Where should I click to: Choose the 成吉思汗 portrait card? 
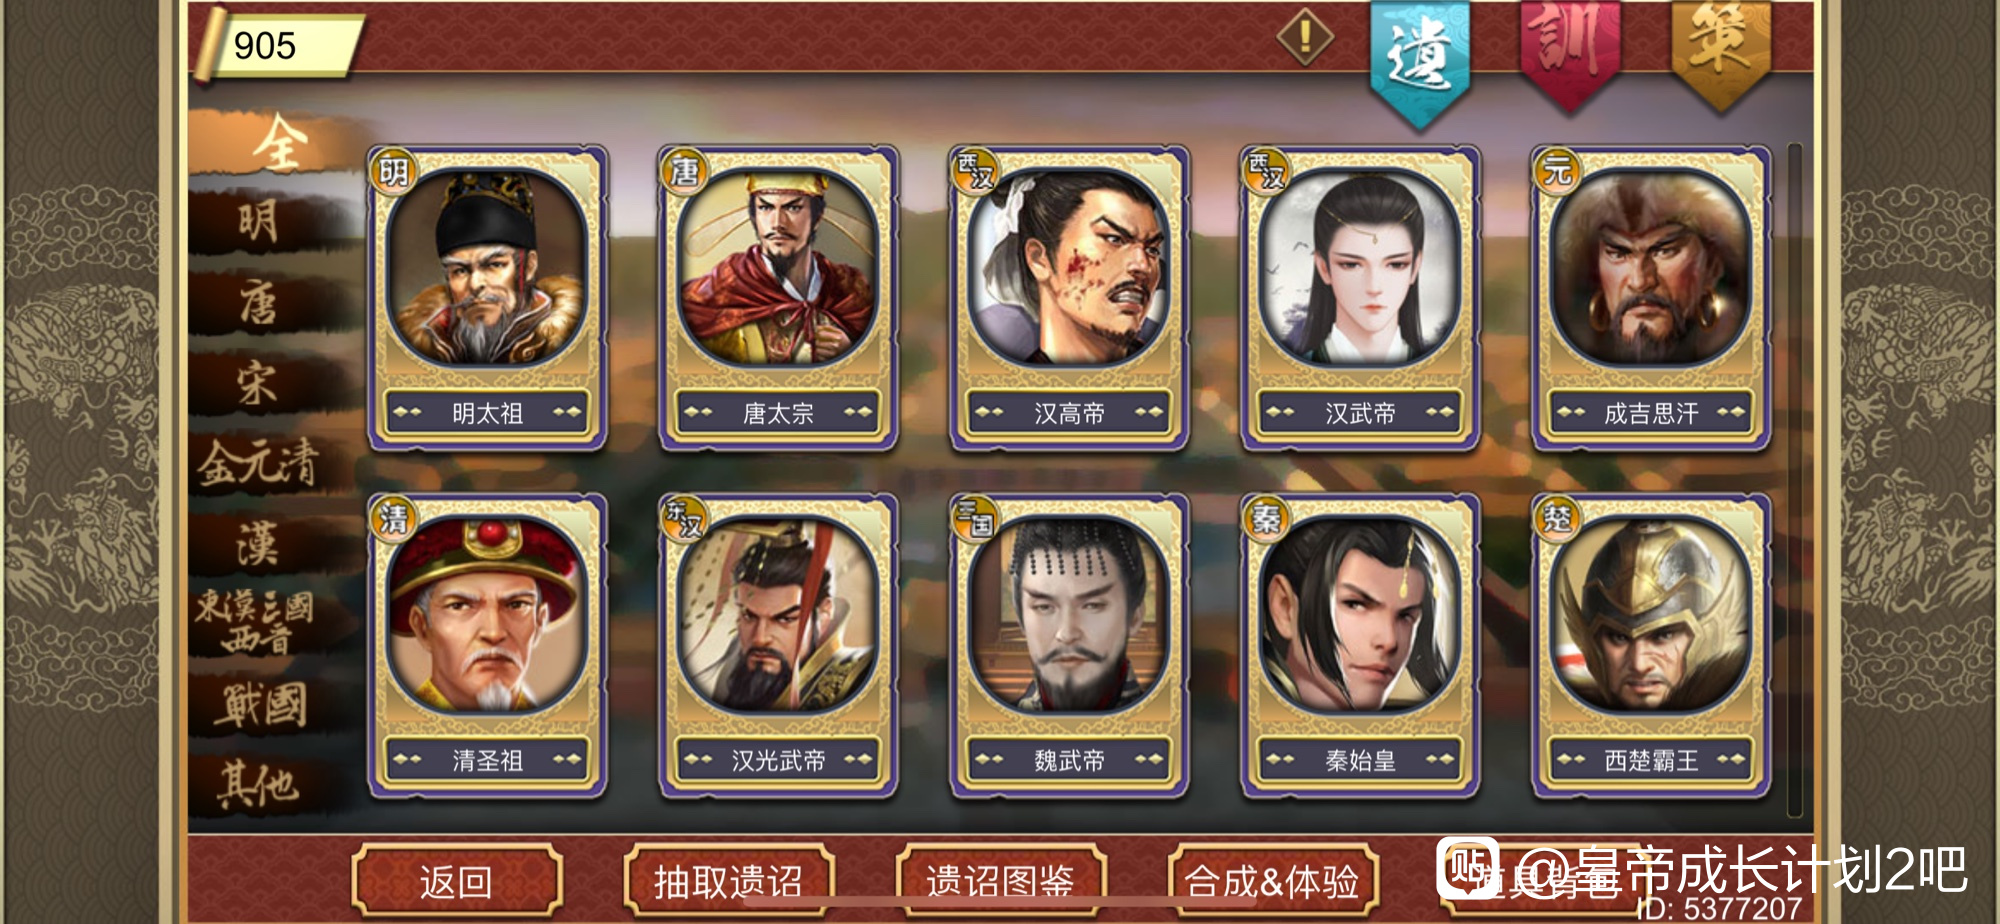[1651, 298]
